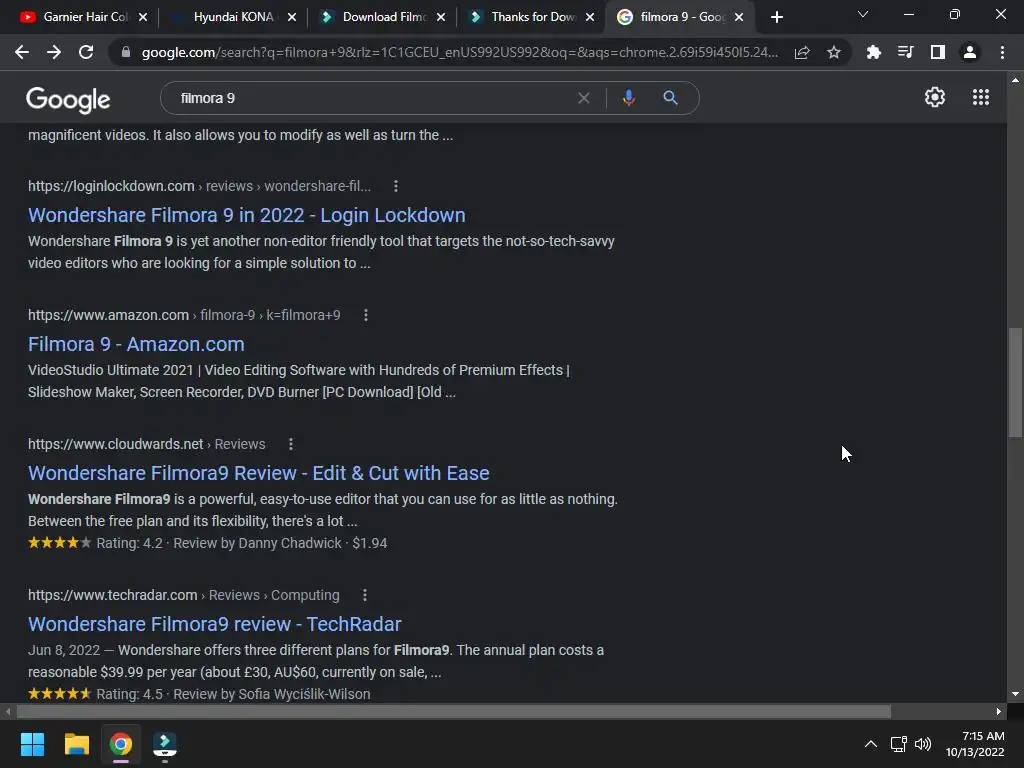This screenshot has width=1024, height=768.
Task: Open Filmora installer in taskbar
Action: (x=165, y=744)
